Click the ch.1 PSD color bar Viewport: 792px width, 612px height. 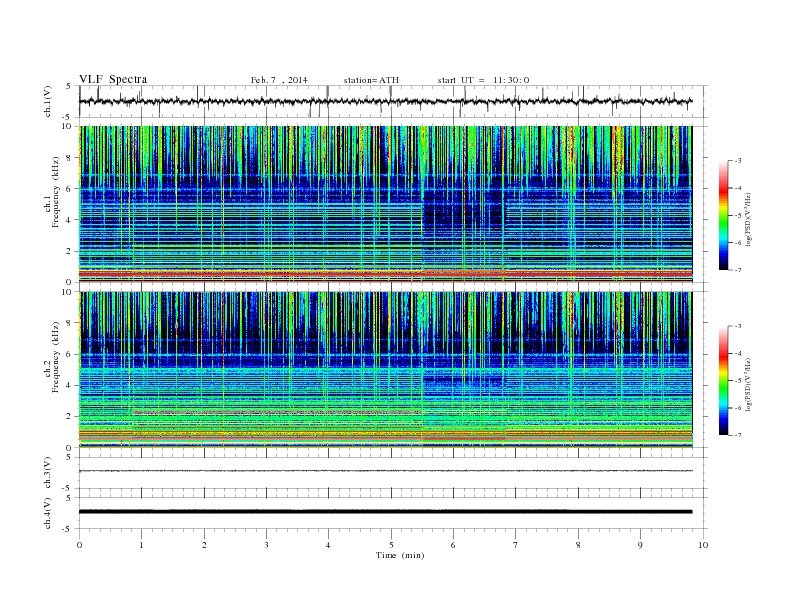pyautogui.click(x=723, y=215)
